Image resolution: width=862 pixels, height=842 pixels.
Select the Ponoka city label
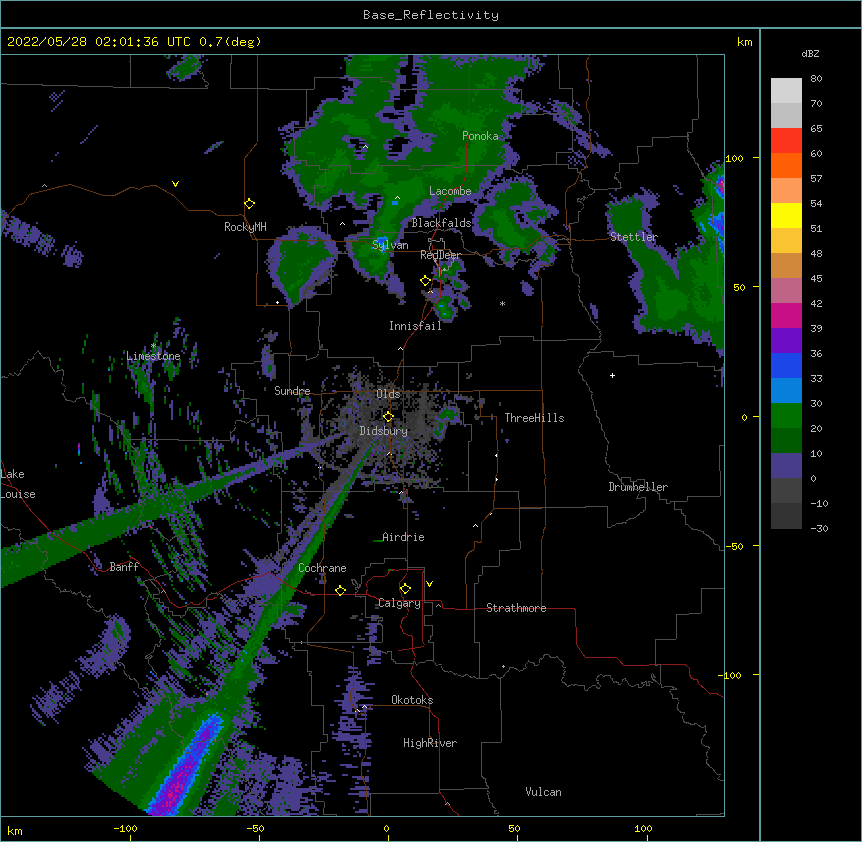pos(480,136)
